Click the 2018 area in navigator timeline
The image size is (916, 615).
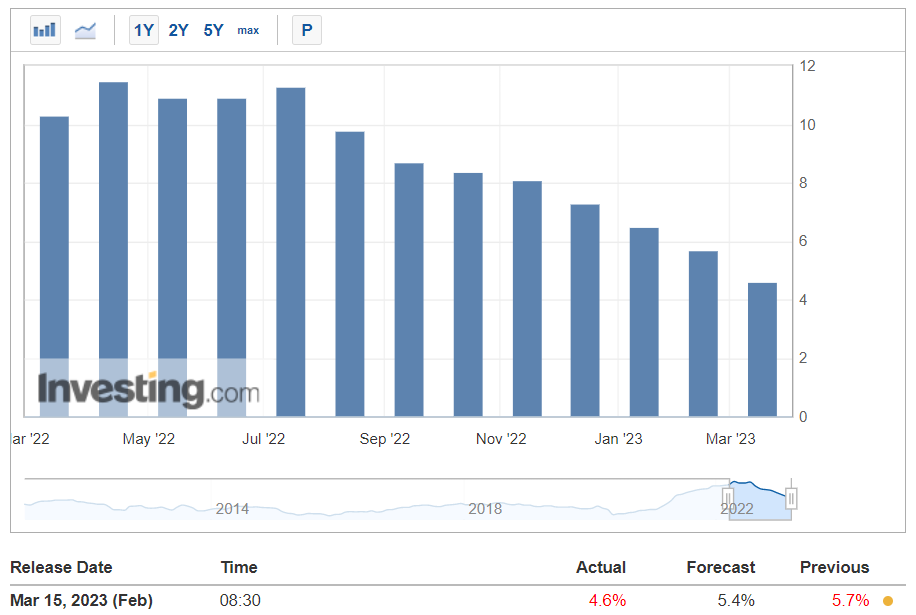(485, 509)
